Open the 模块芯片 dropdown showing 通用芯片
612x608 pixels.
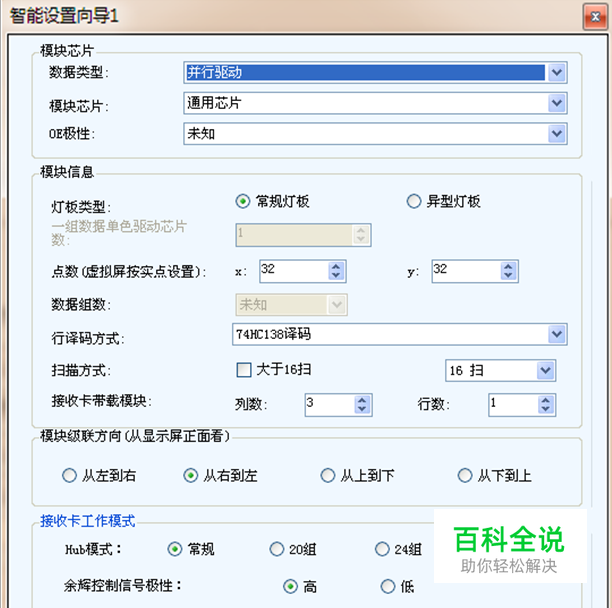(375, 103)
